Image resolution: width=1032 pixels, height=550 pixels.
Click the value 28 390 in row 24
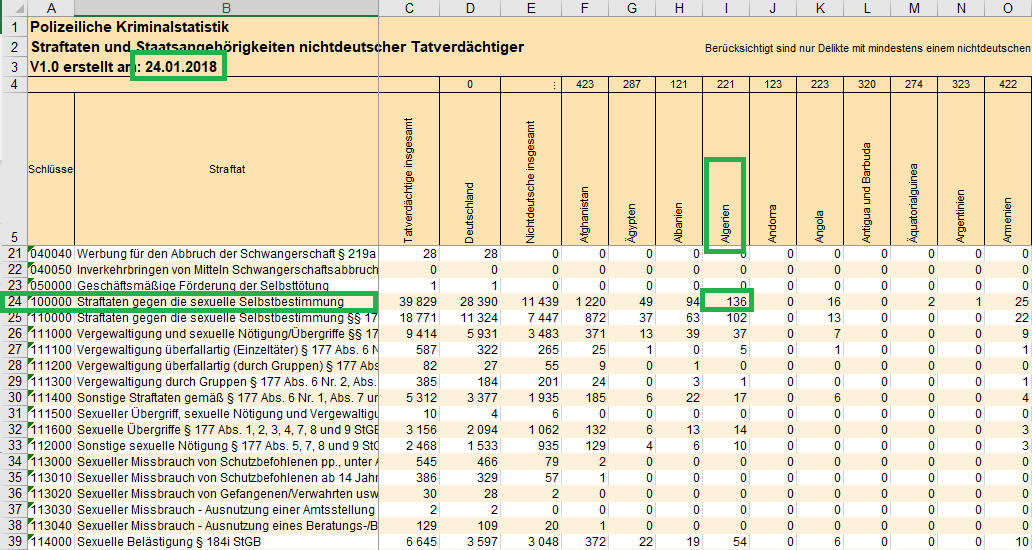[470, 302]
